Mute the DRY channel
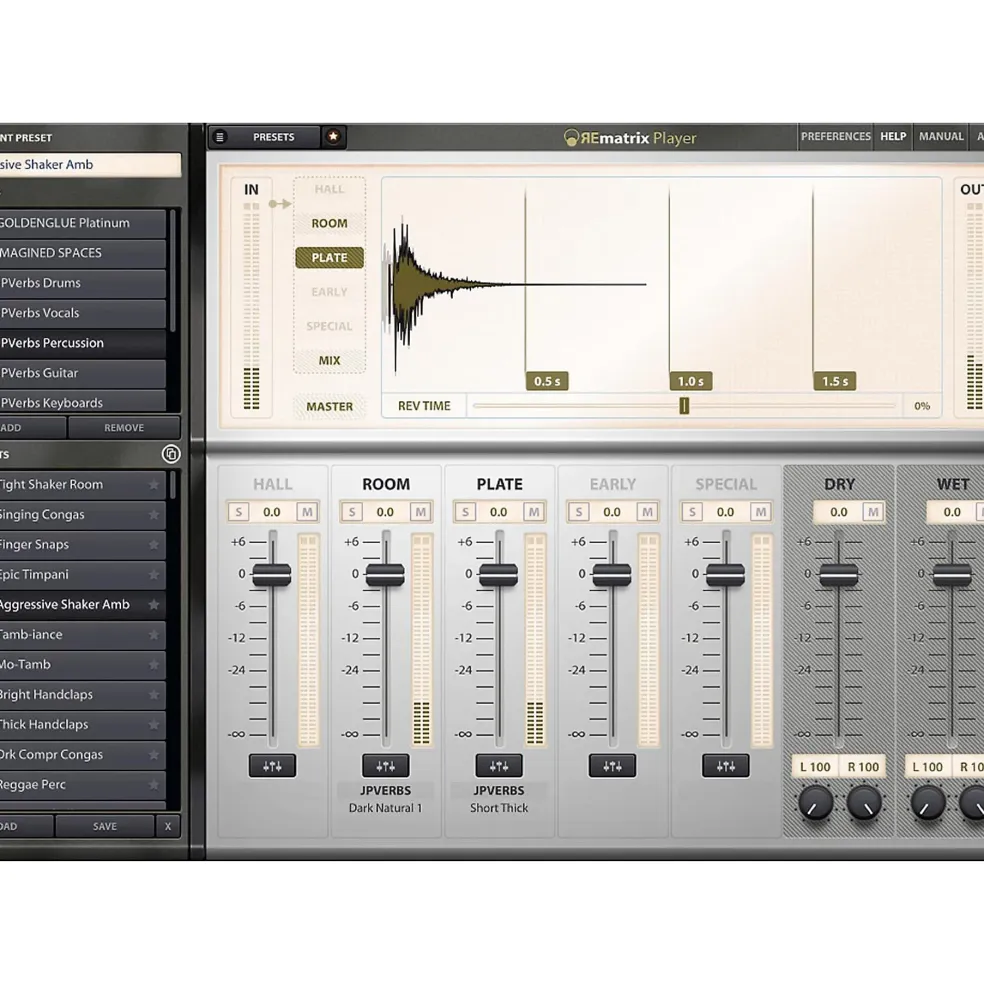The image size is (984, 985). 873,512
